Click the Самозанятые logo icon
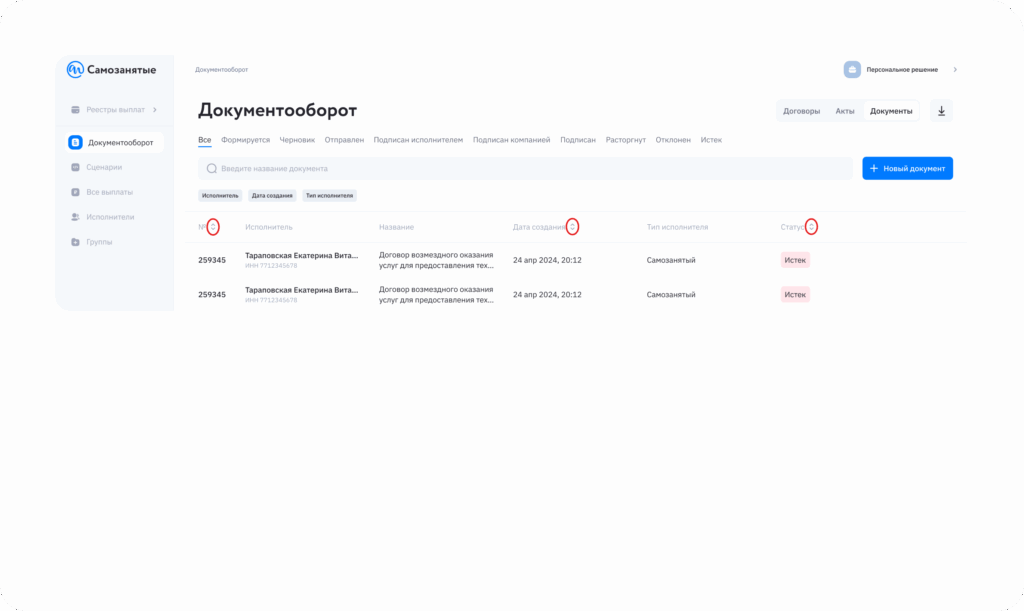The height and width of the screenshot is (611, 1024). (75, 70)
